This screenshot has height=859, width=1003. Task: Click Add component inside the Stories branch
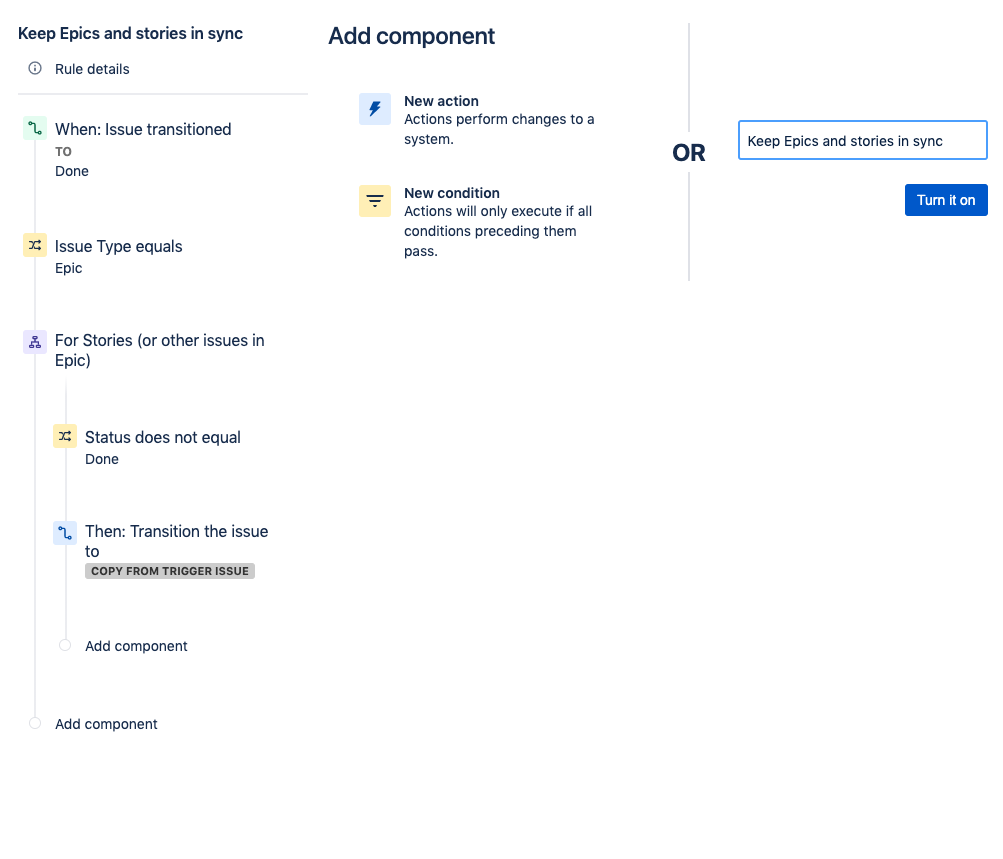pyautogui.click(x=136, y=645)
